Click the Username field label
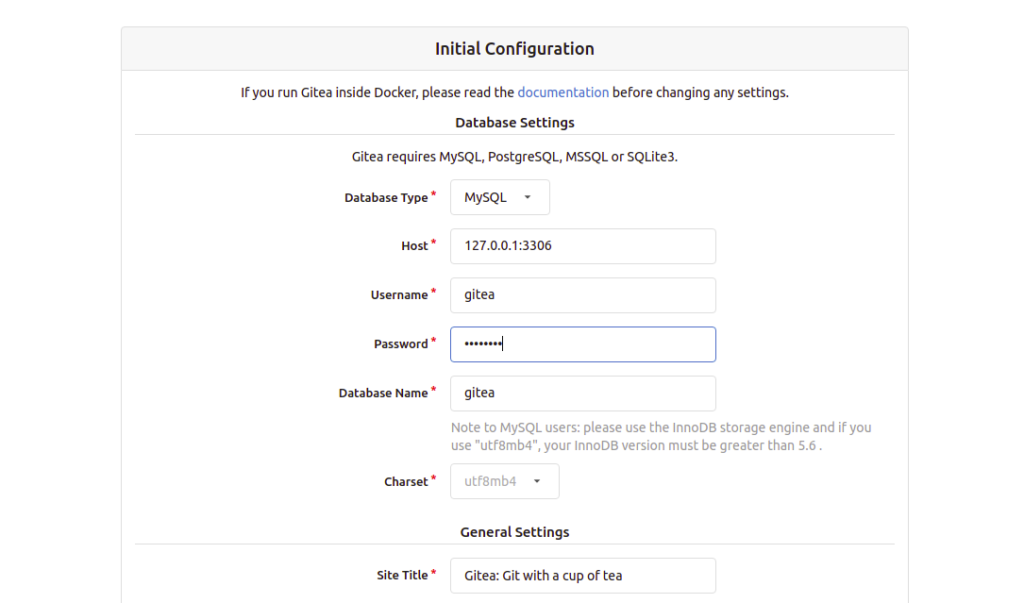1024x603 pixels. [x=399, y=295]
